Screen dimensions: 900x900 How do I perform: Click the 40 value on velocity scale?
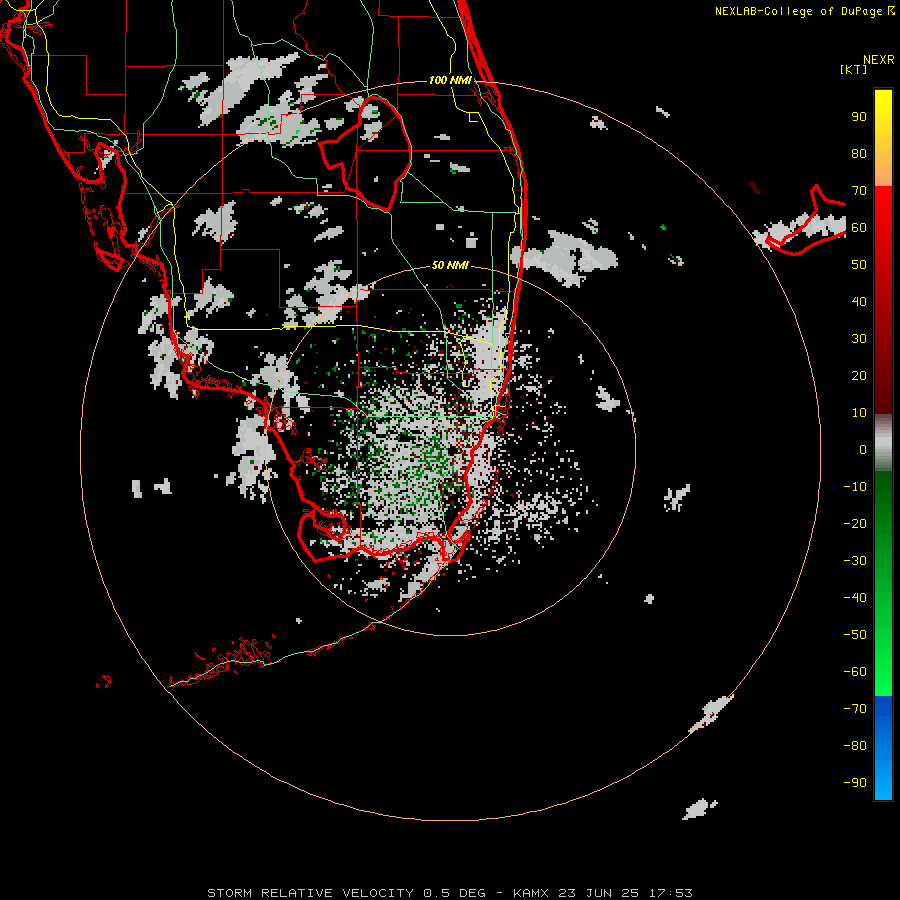(x=859, y=302)
